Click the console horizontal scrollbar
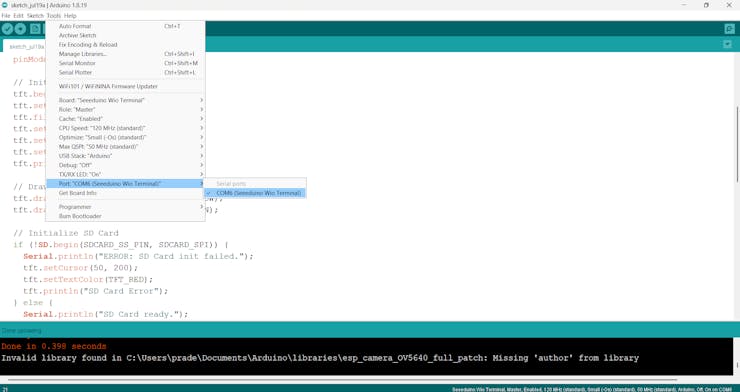 pyautogui.click(x=343, y=379)
